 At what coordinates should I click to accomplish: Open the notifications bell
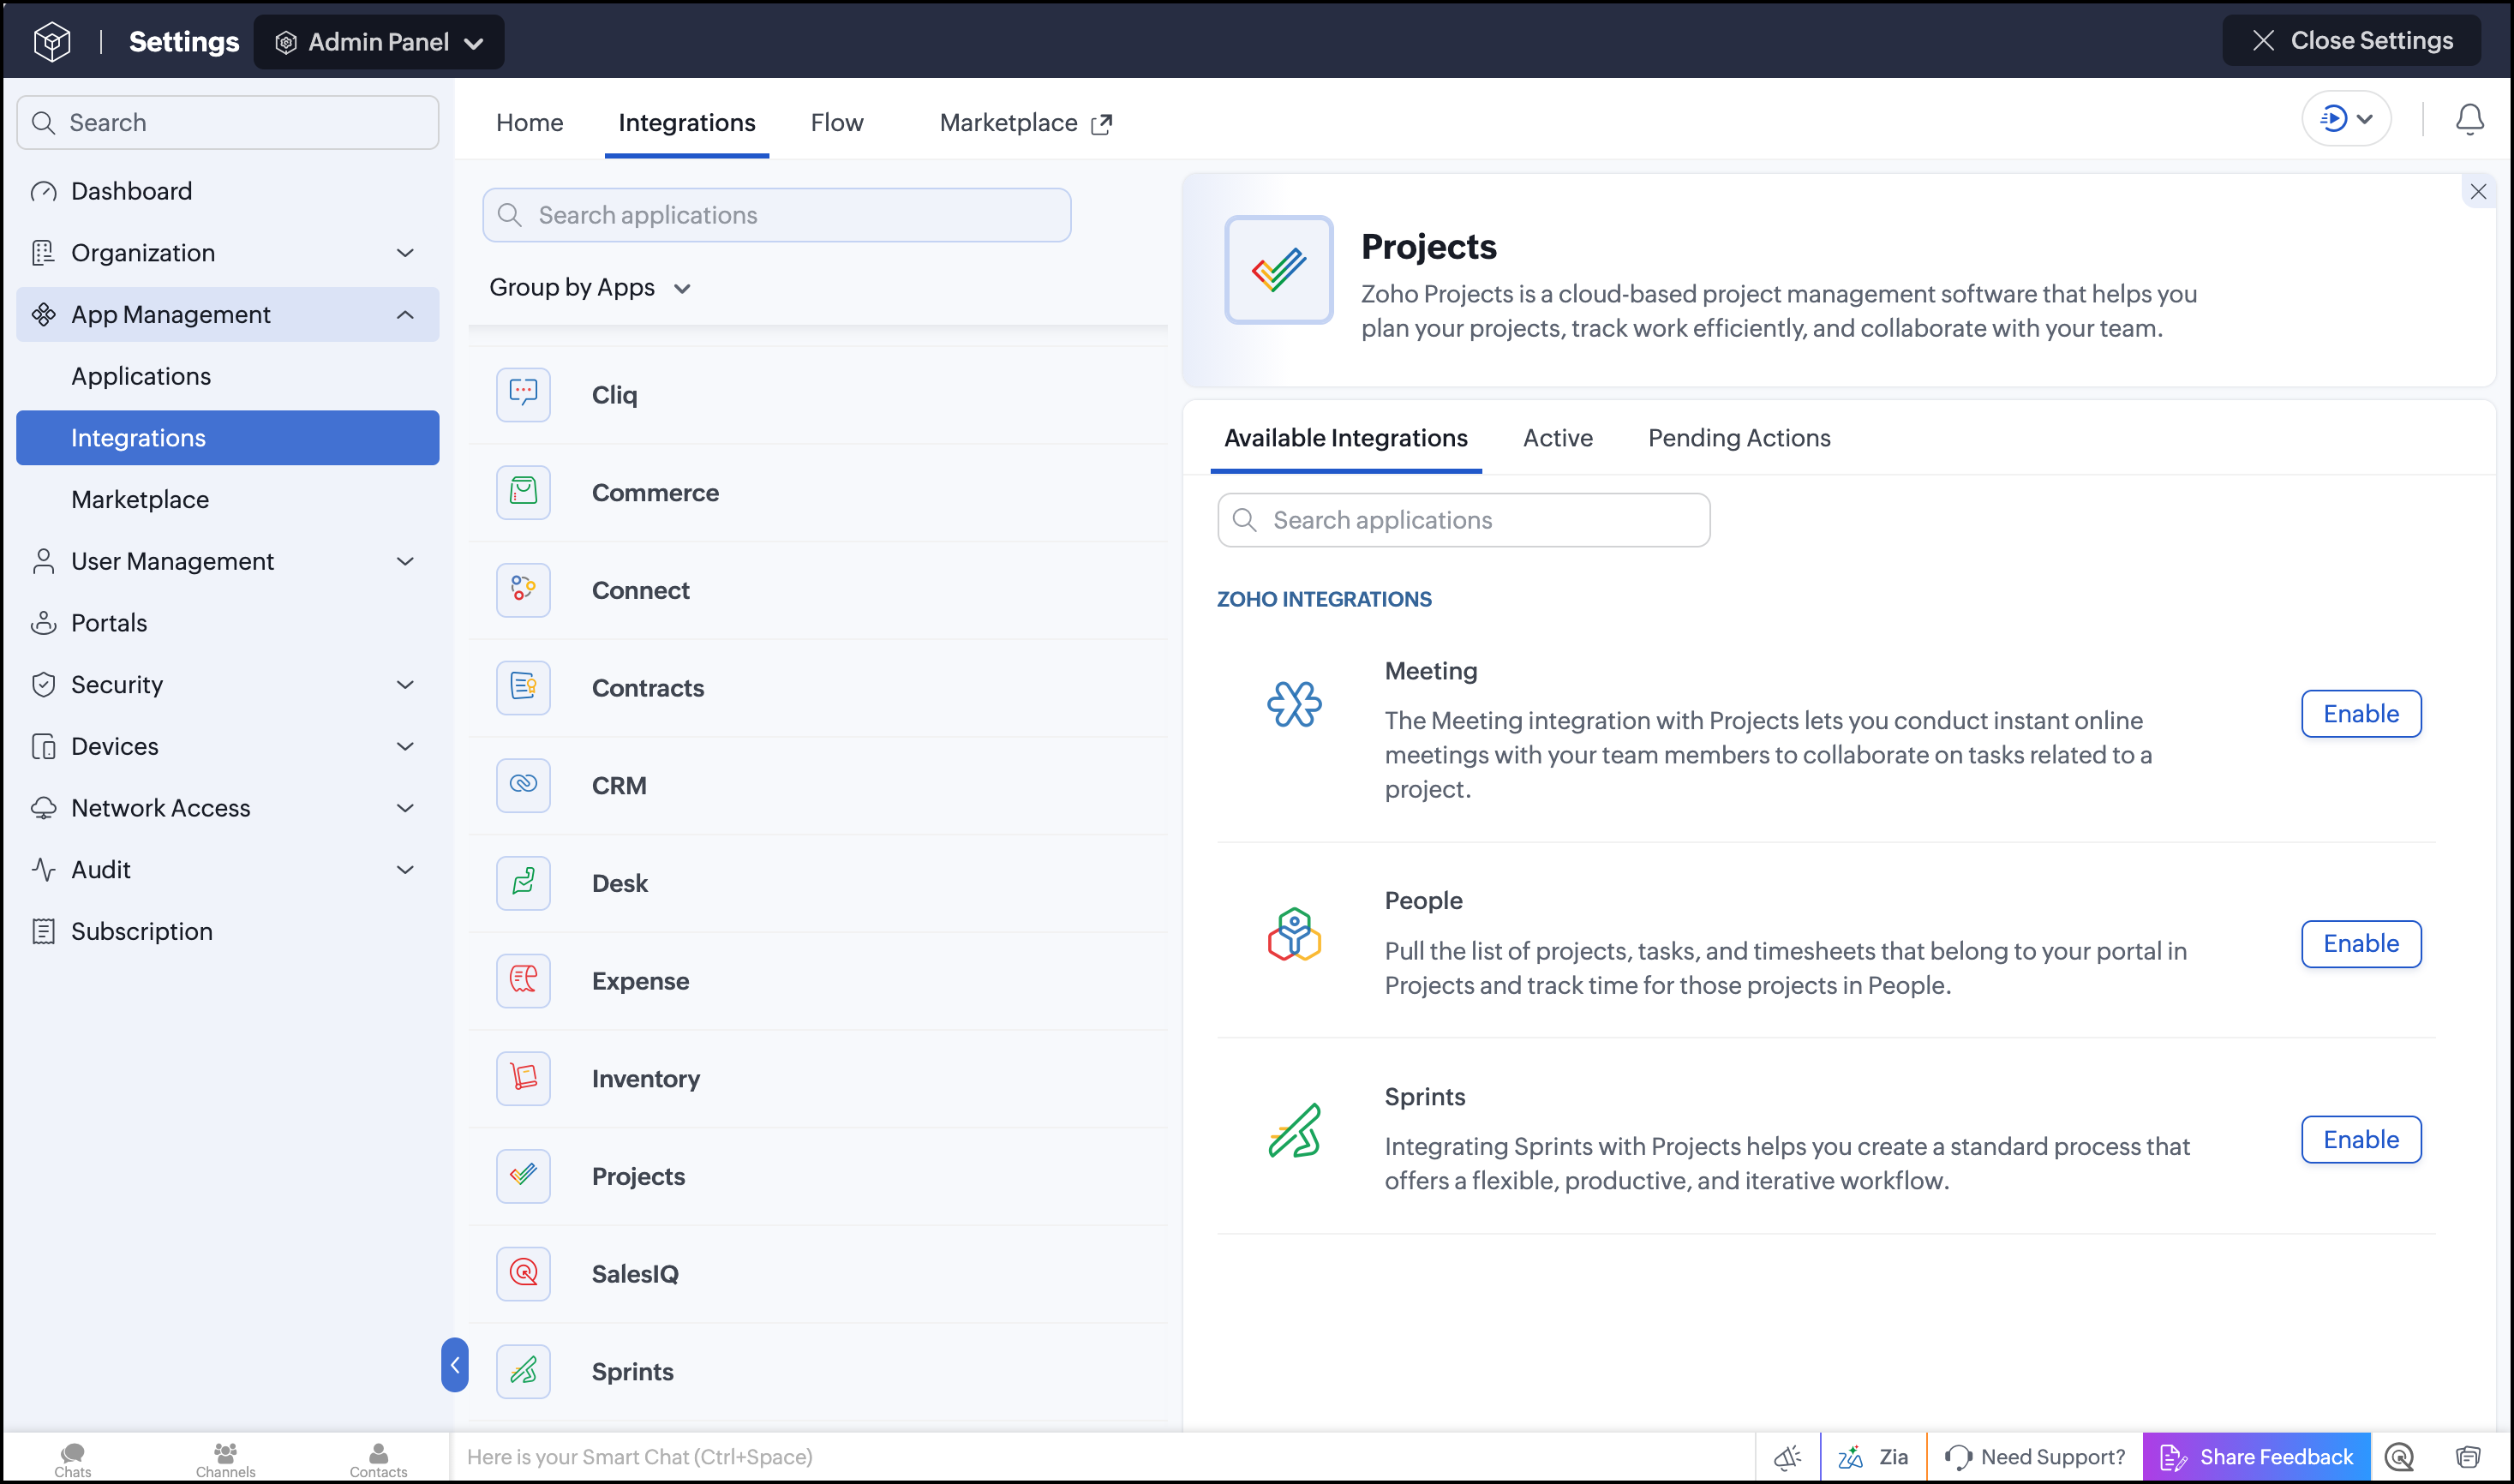pyautogui.click(x=2469, y=120)
